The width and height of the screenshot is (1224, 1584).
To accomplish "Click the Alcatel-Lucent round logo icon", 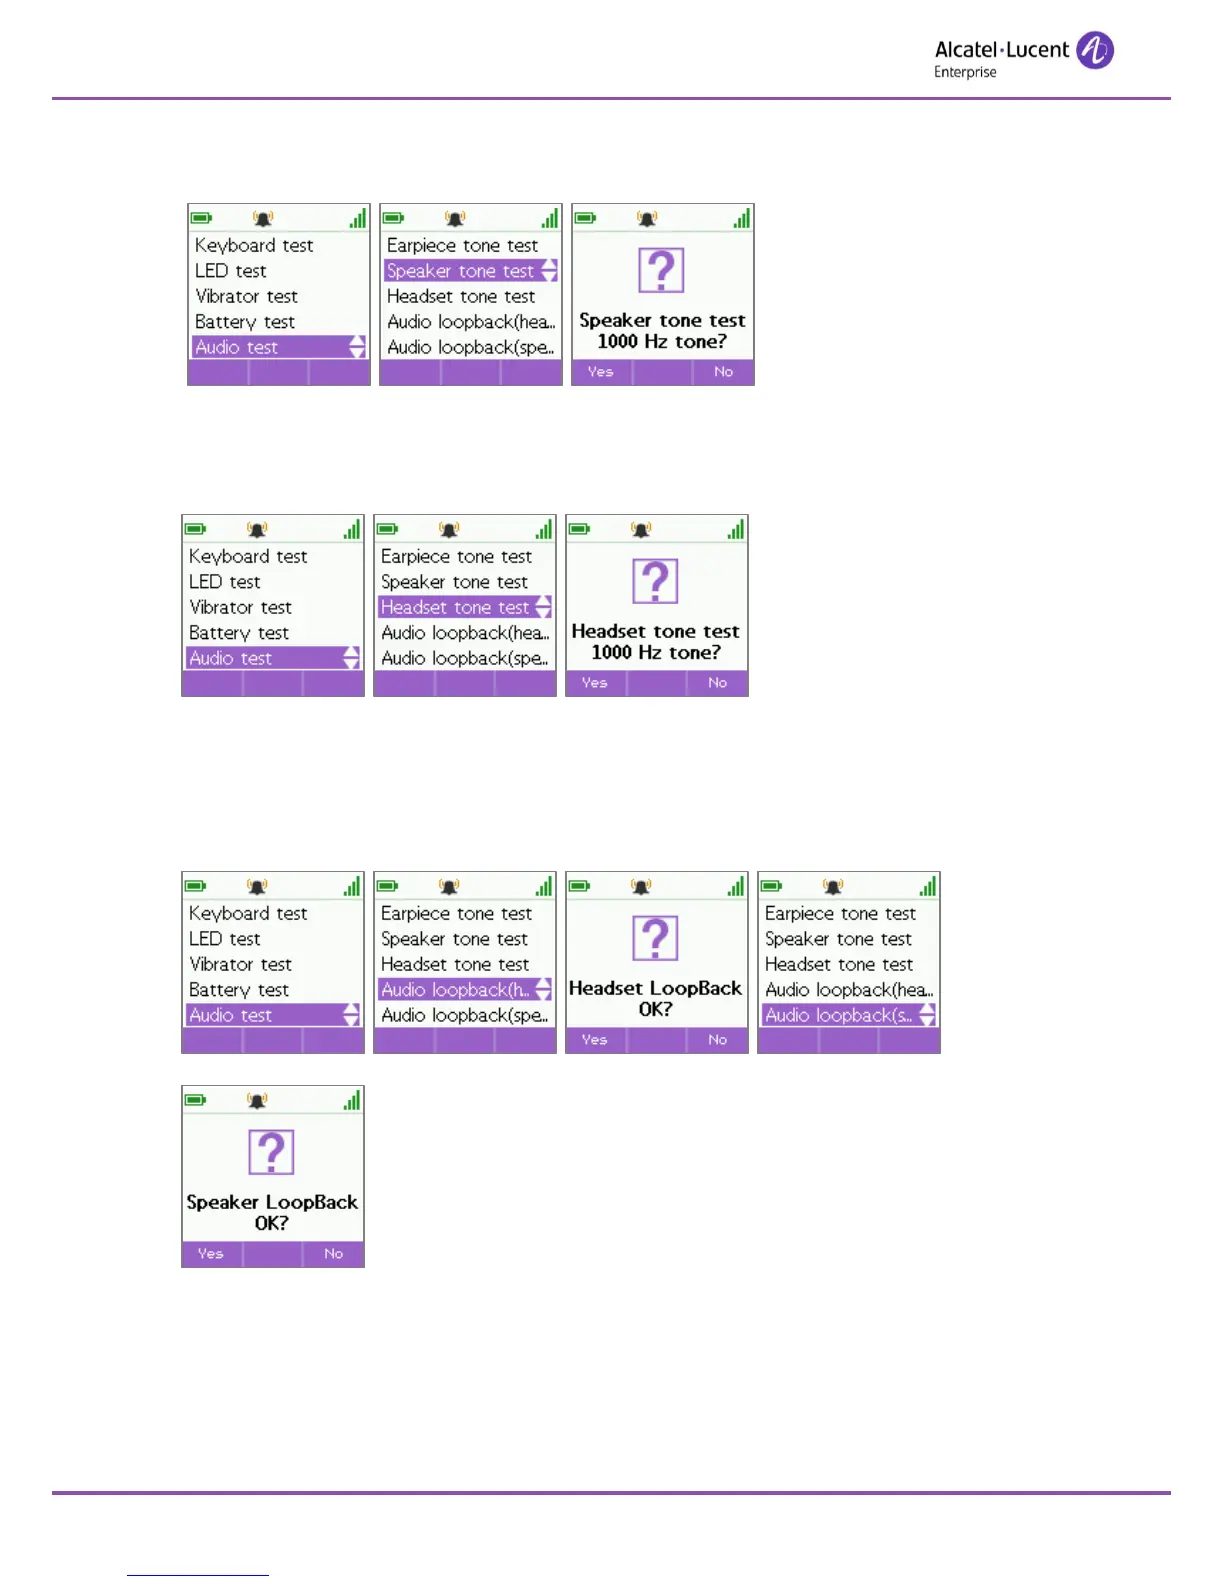I will [1095, 50].
